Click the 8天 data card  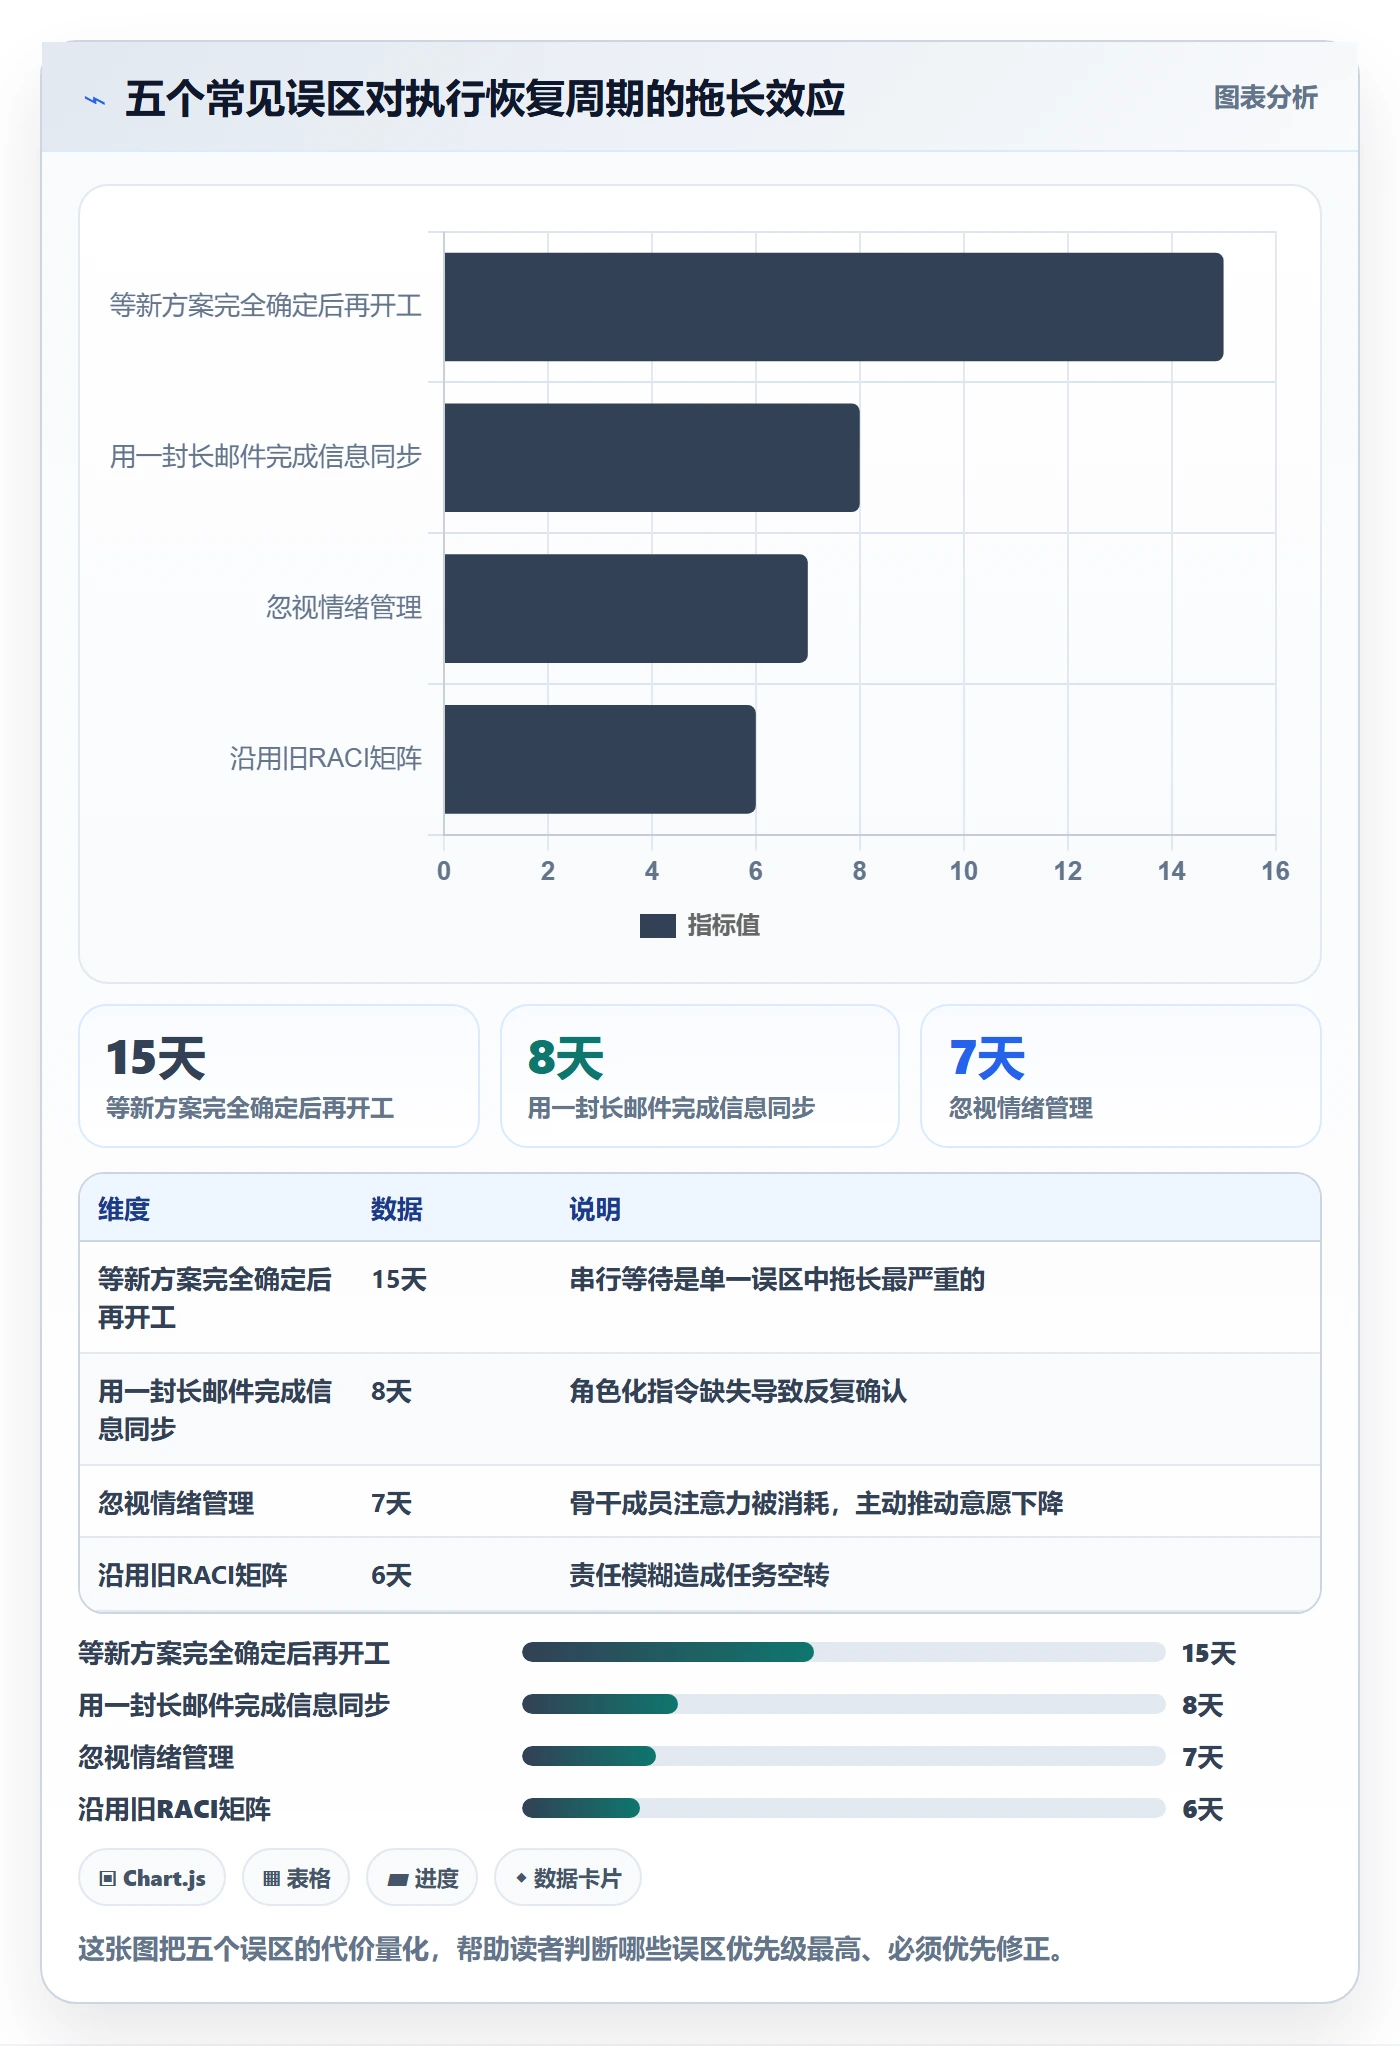700,1076
